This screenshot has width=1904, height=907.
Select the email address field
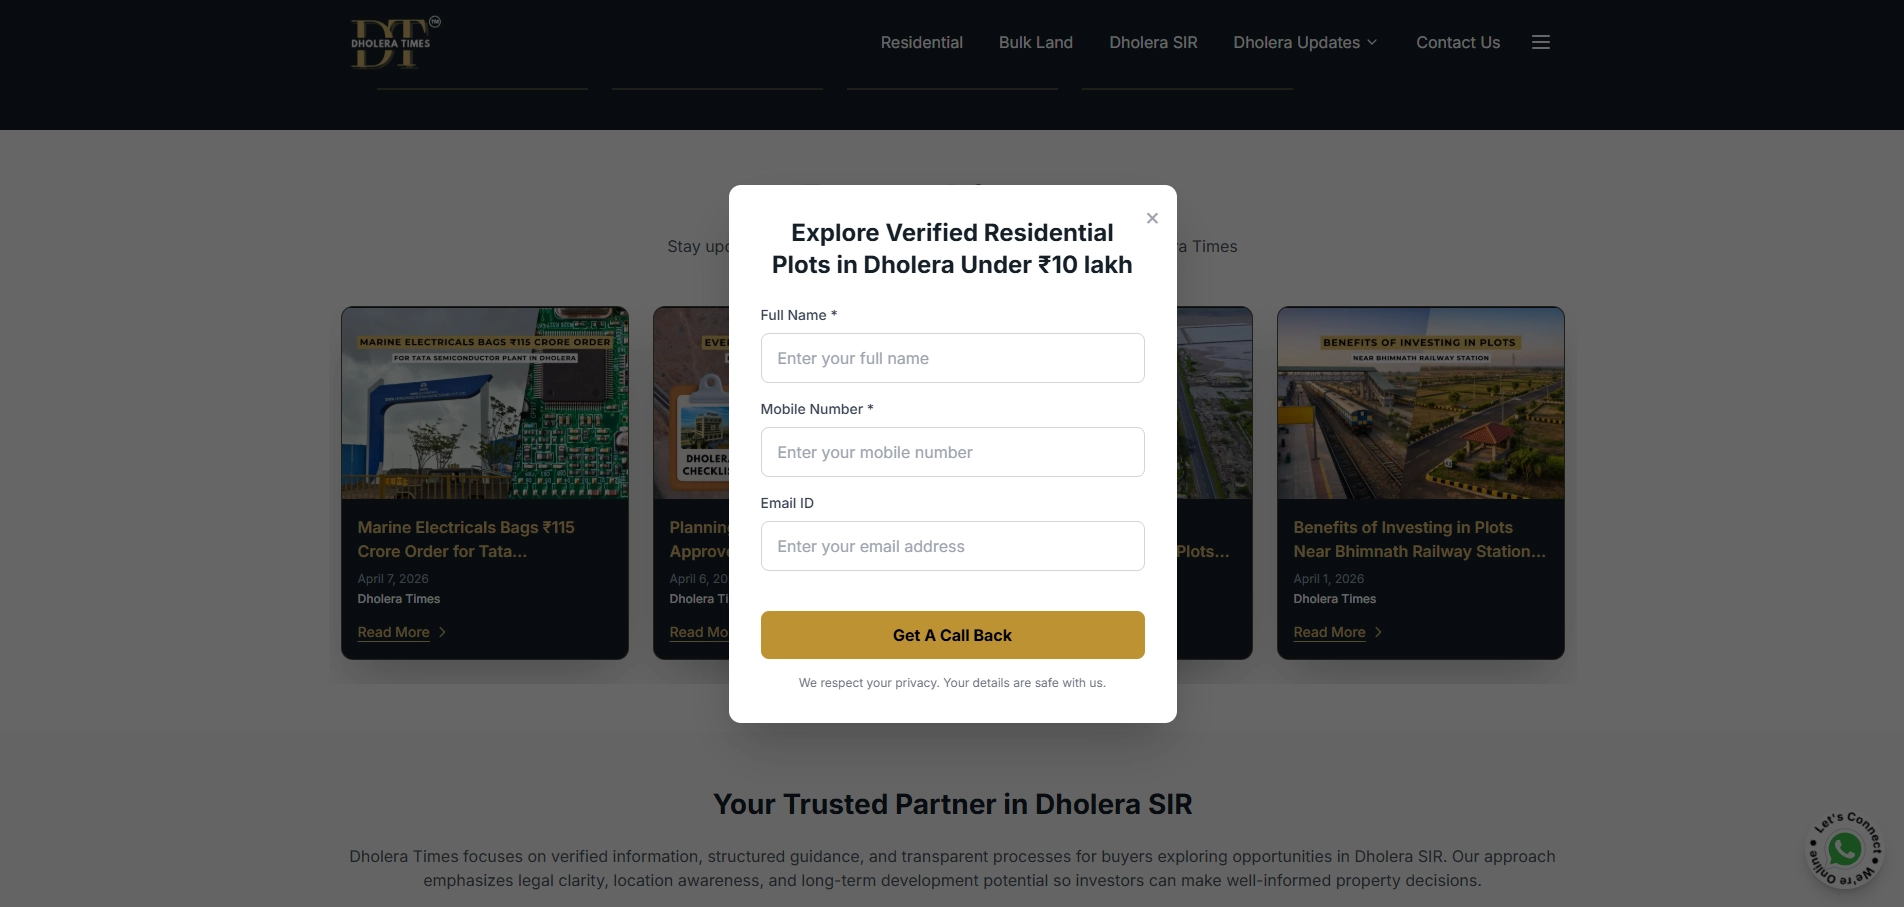click(952, 546)
